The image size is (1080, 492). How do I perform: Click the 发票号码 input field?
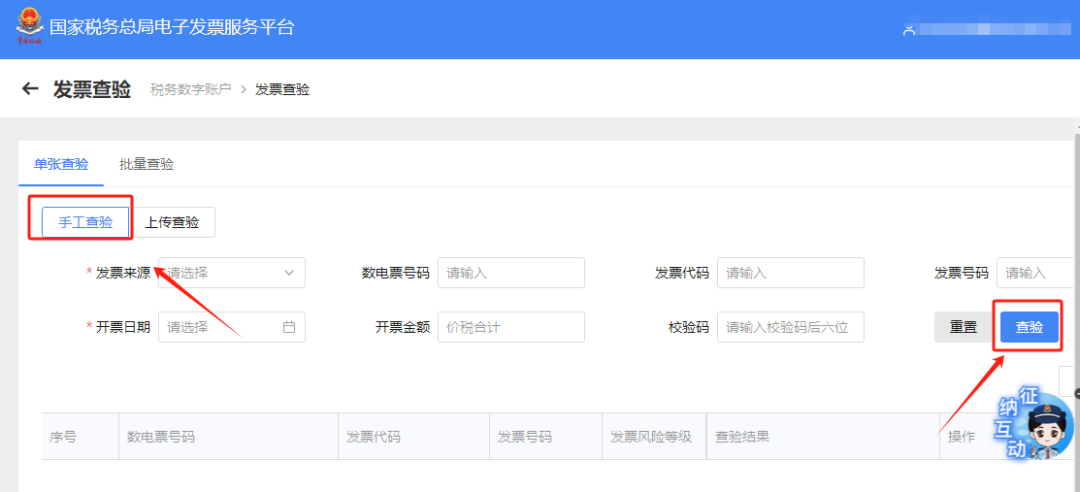pyautogui.click(x=1037, y=272)
